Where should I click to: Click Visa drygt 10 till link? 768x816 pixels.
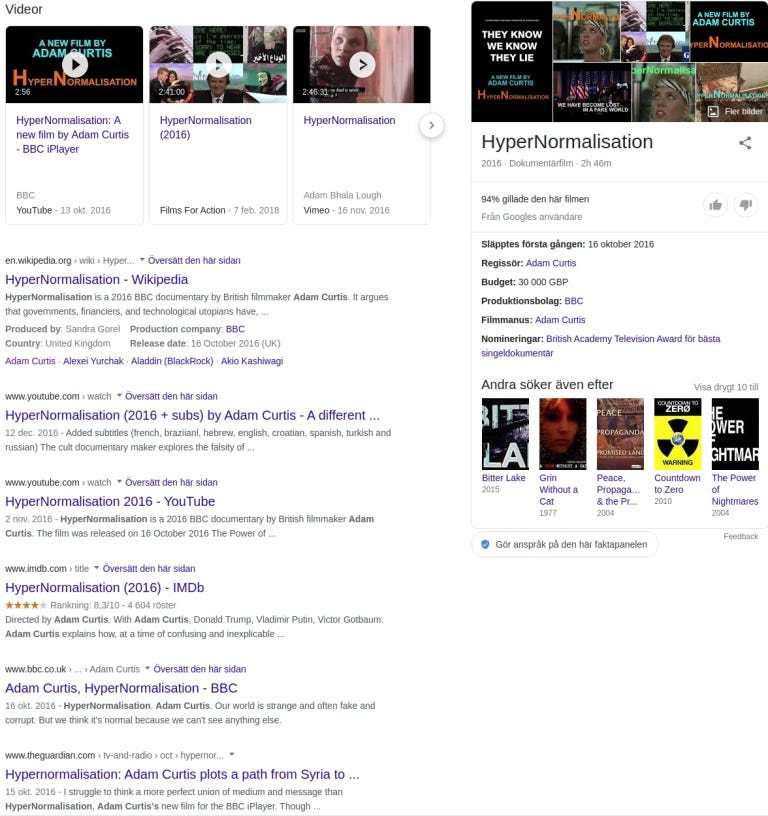[726, 387]
